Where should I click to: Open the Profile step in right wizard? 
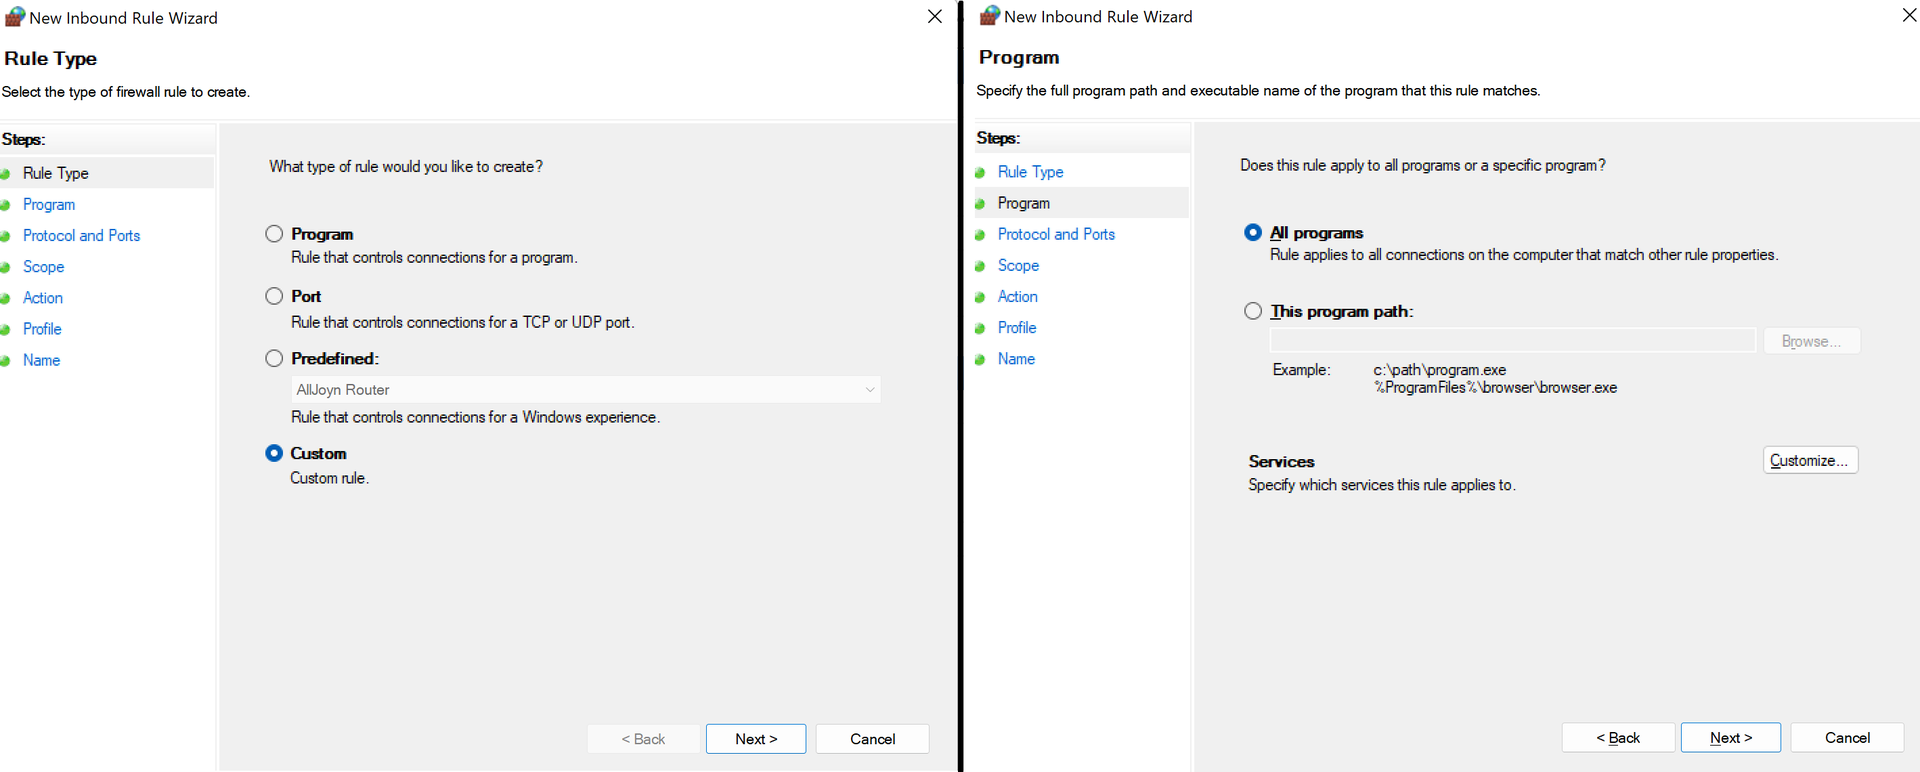(1017, 328)
